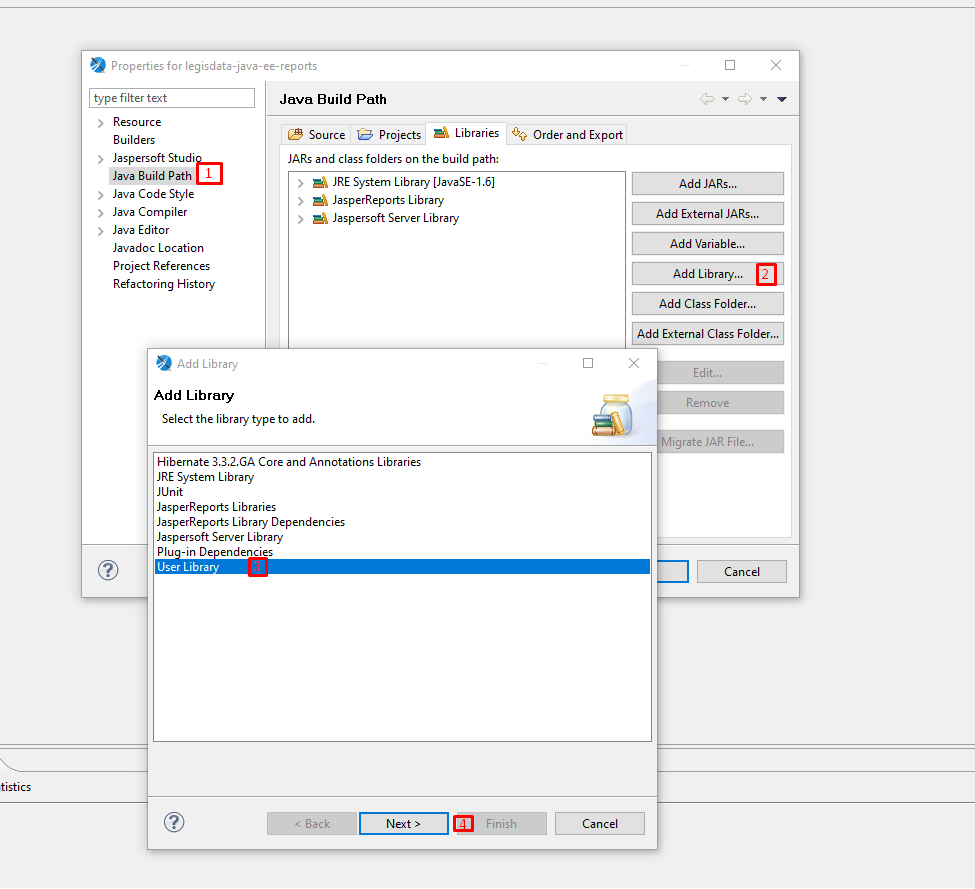Click the back navigation arrow in Properties header
The width and height of the screenshot is (975, 889).
point(707,99)
